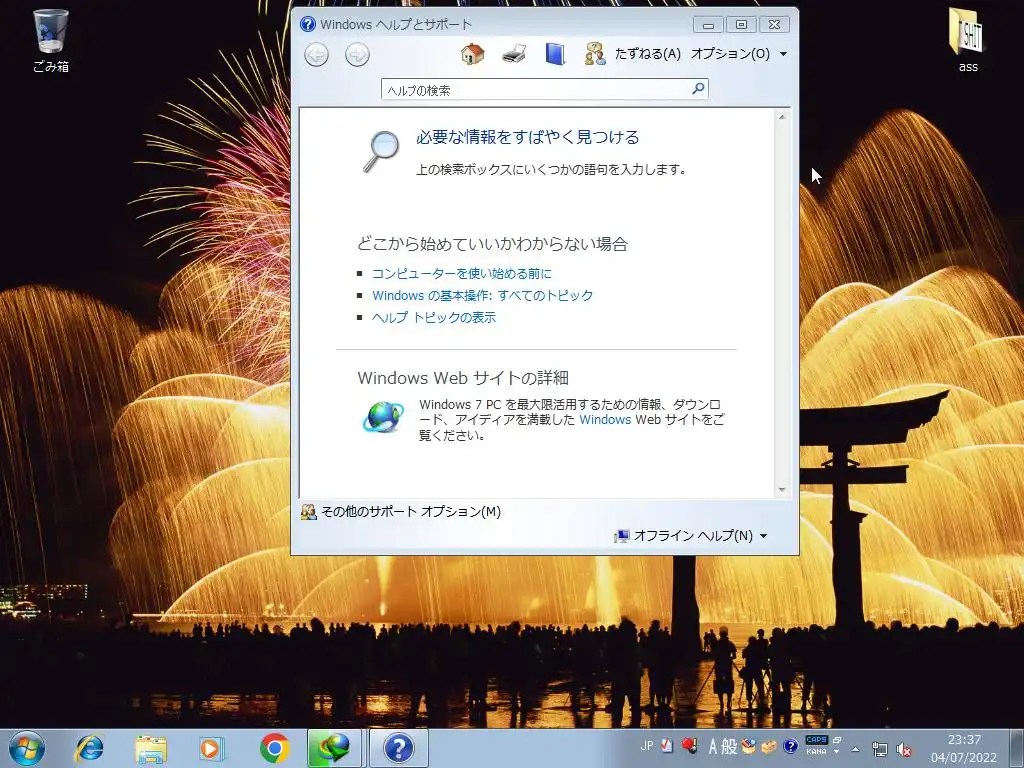Click the heading 必要な情報をすばやく見つける
The height and width of the screenshot is (768, 1024).
click(x=528, y=137)
